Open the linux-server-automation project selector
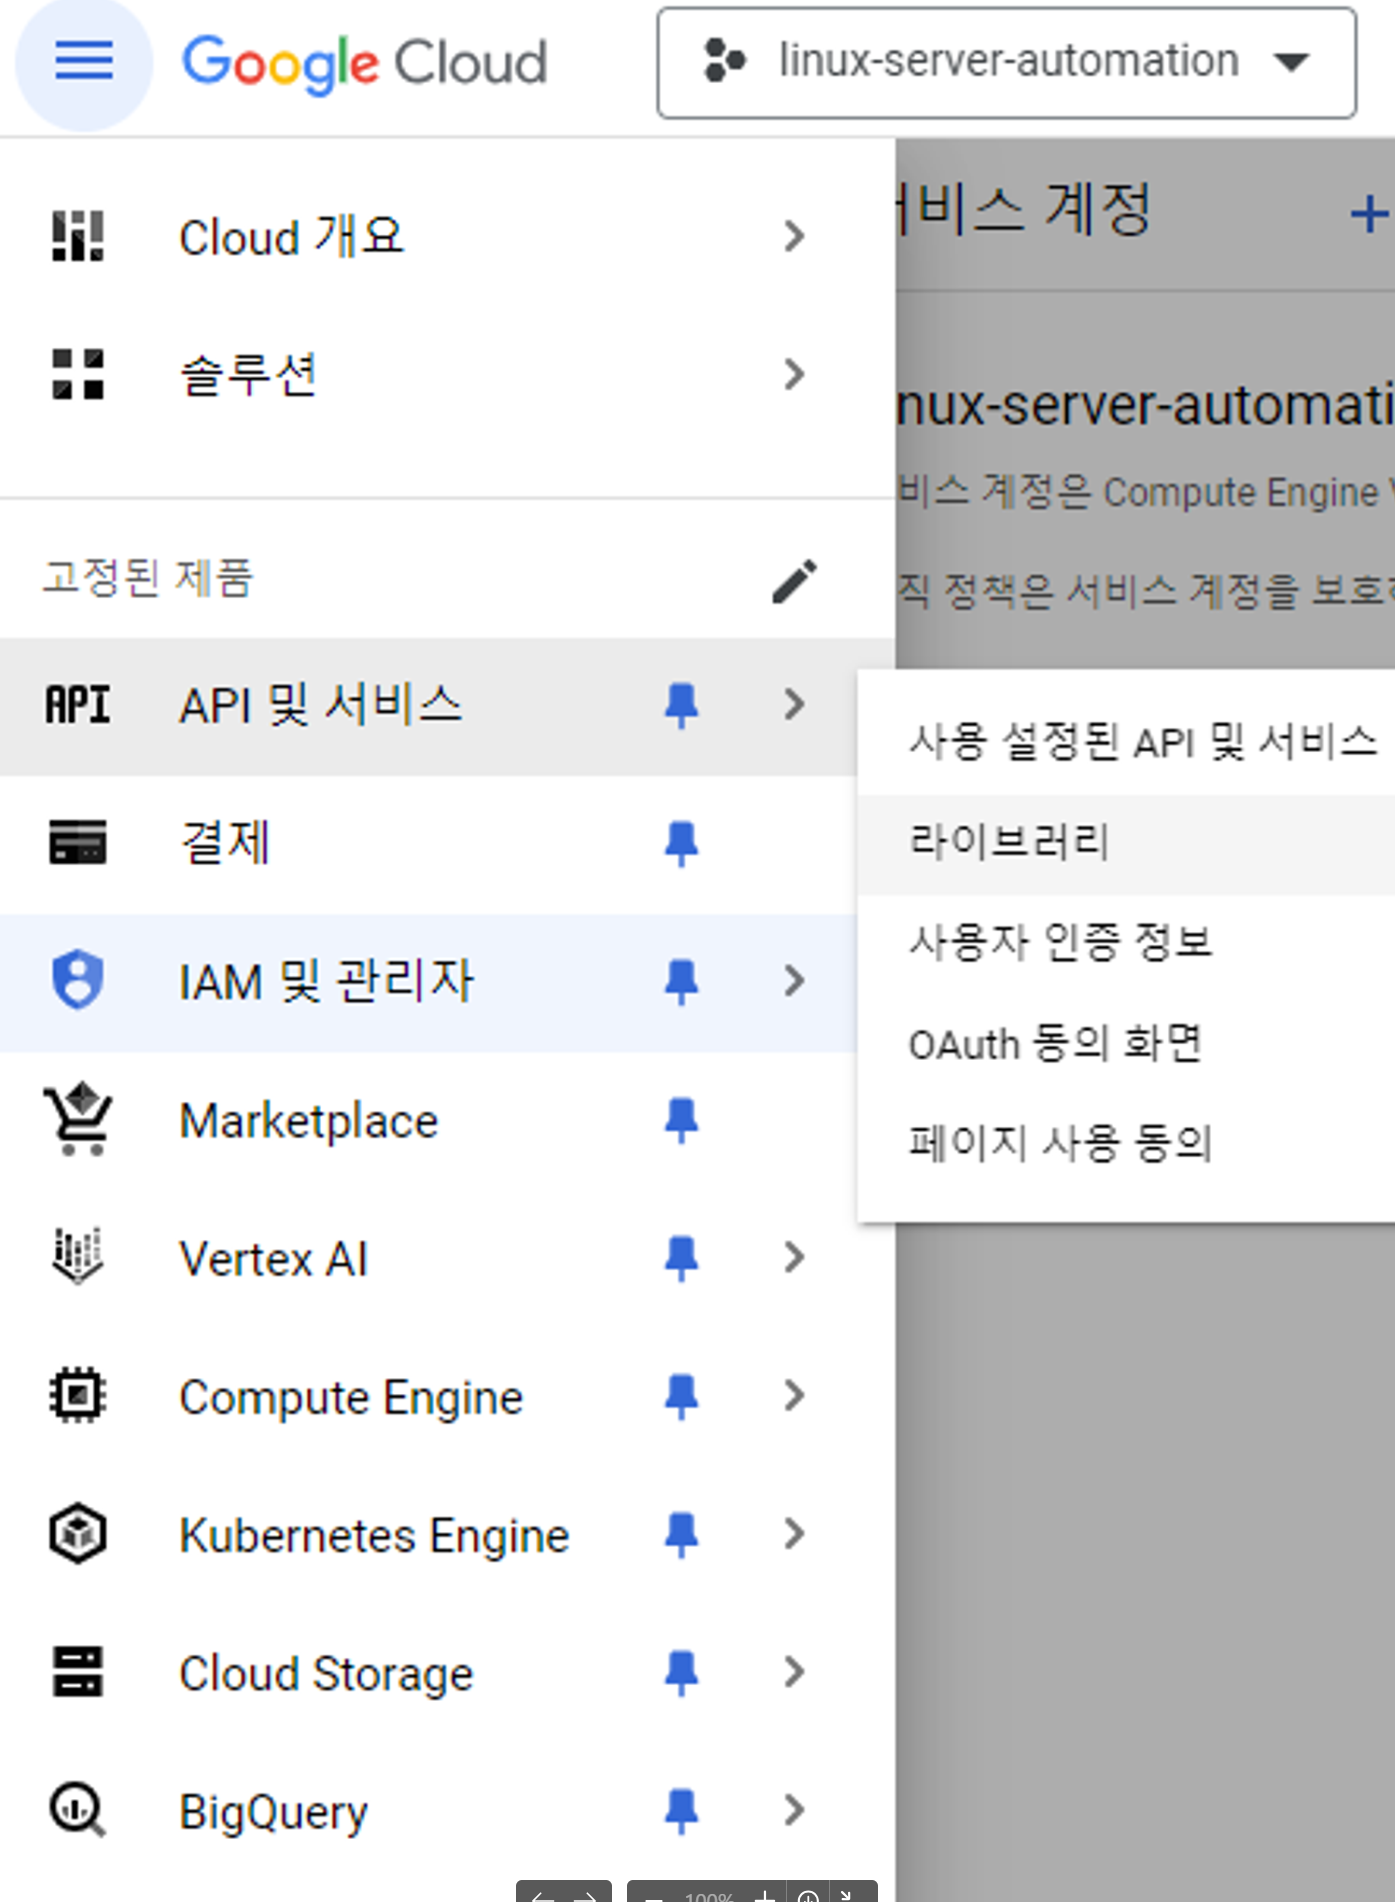The height and width of the screenshot is (1902, 1395). [x=1006, y=63]
